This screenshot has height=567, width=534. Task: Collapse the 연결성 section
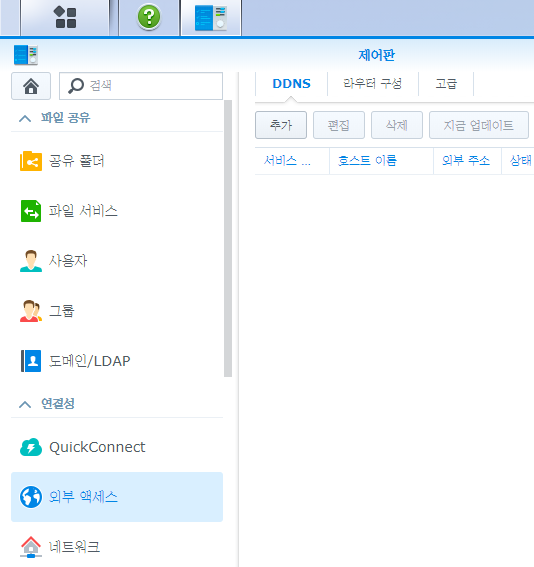(25, 404)
